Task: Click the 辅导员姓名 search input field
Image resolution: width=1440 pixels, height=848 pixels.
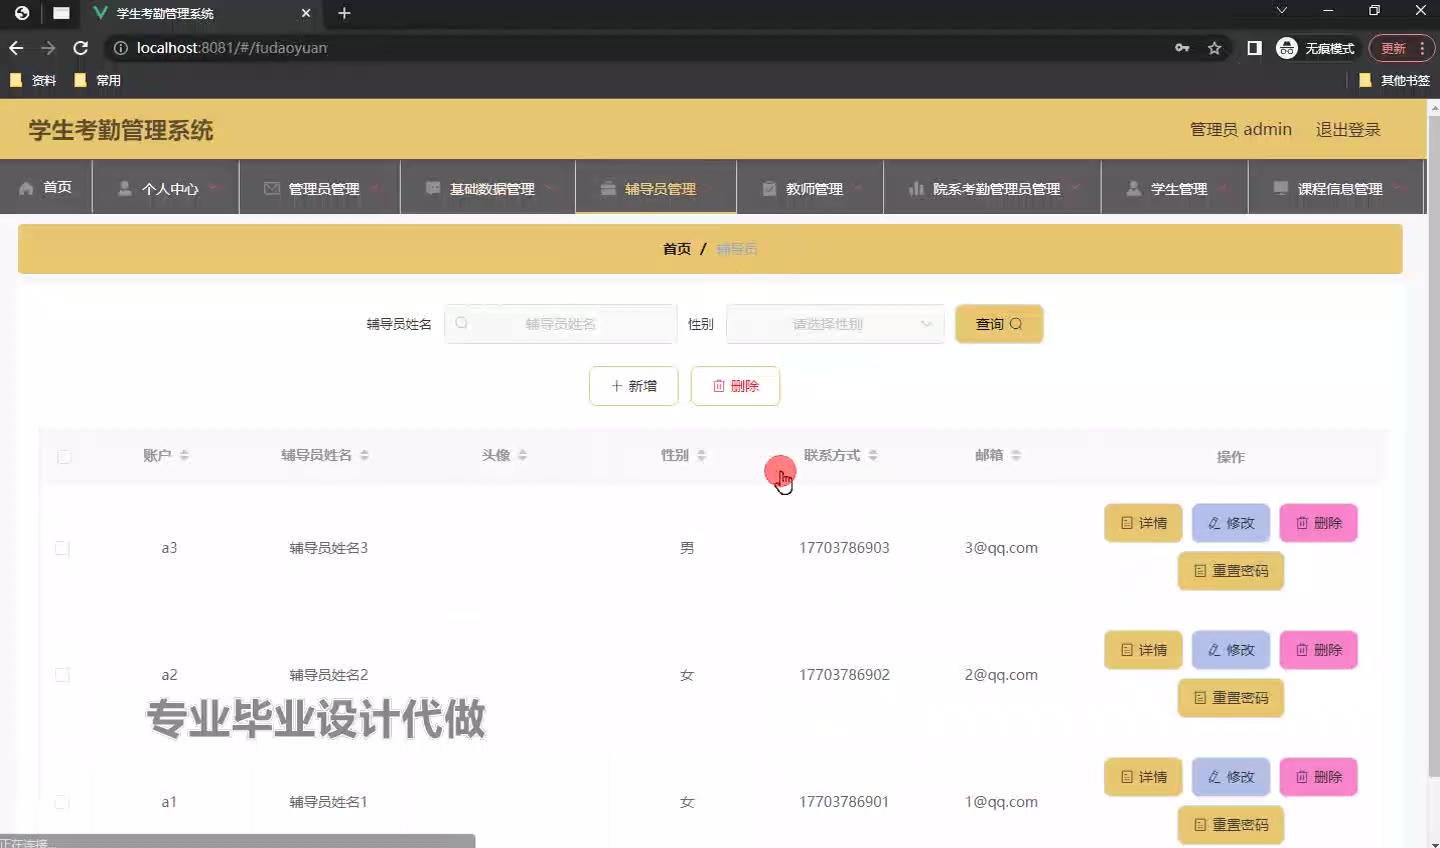Action: pyautogui.click(x=561, y=324)
